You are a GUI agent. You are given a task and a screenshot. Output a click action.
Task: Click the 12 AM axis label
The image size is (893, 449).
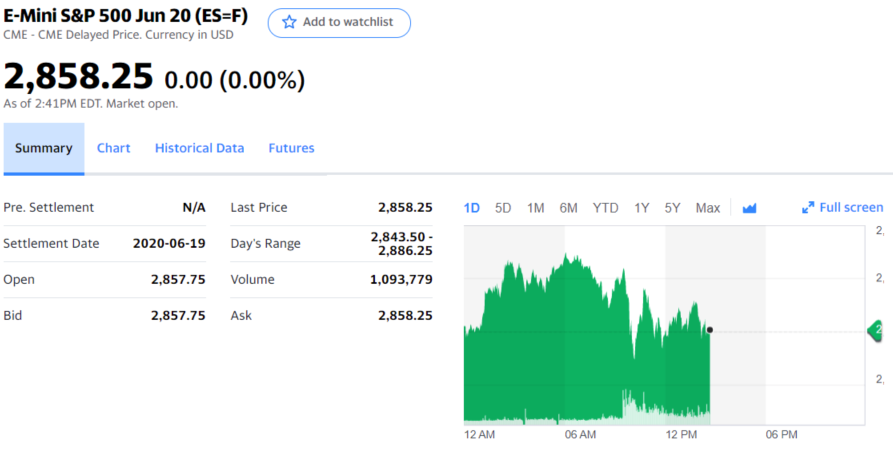tap(480, 435)
